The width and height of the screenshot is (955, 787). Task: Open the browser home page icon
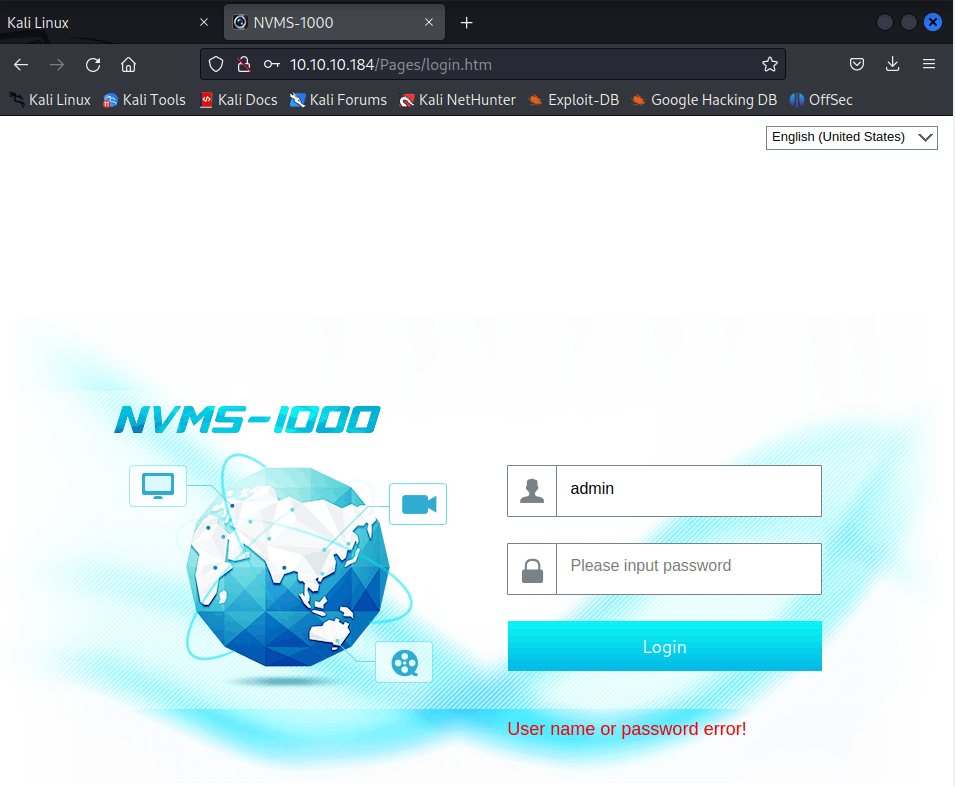(x=129, y=65)
